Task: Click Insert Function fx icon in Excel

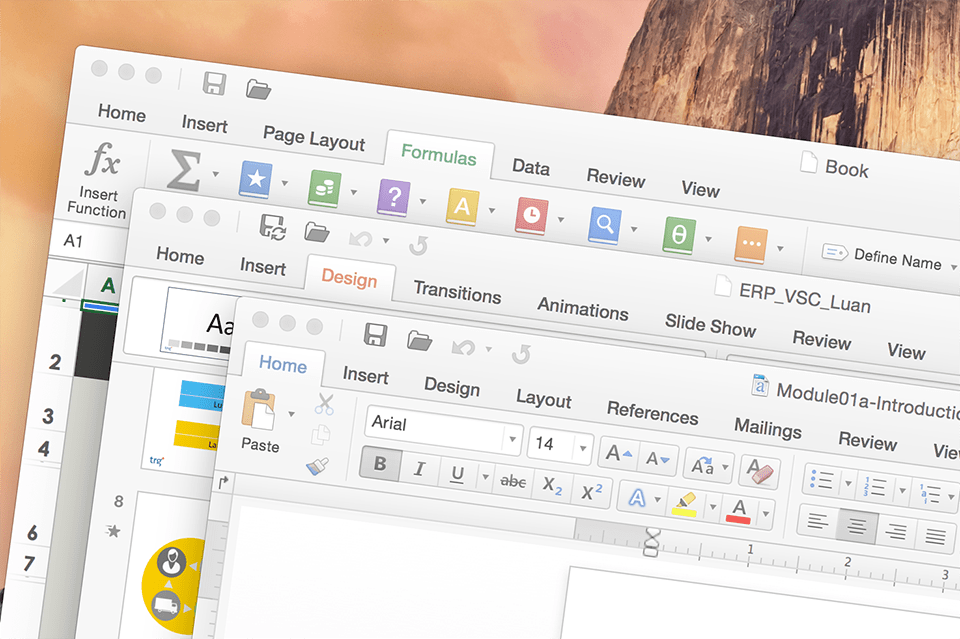Action: (x=102, y=159)
